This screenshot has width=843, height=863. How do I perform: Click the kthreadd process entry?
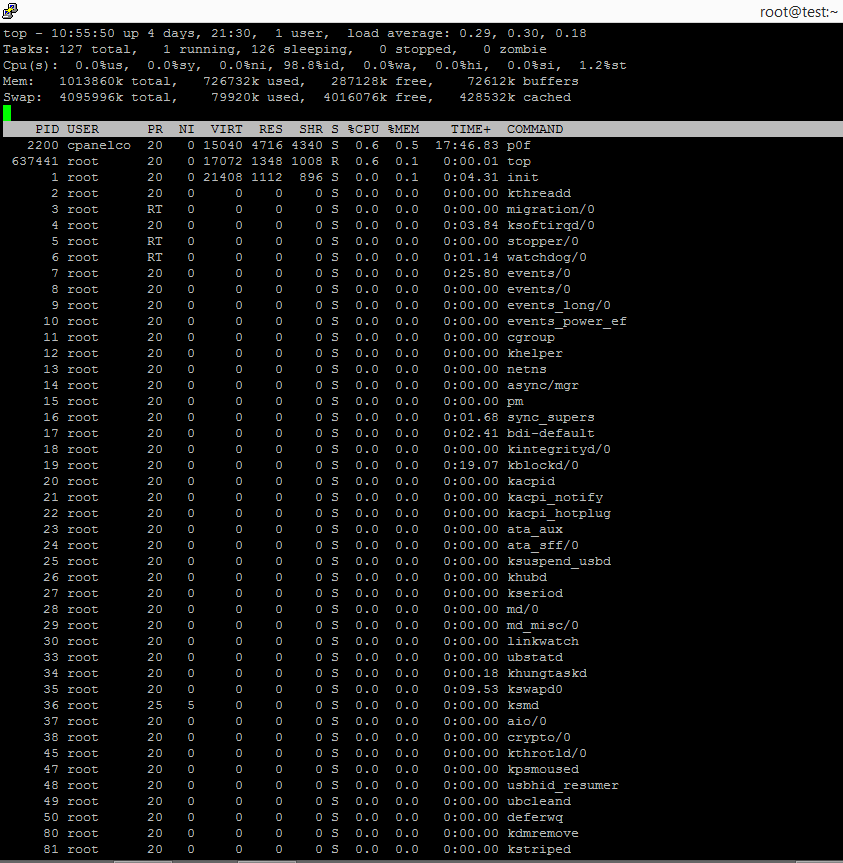click(x=539, y=193)
